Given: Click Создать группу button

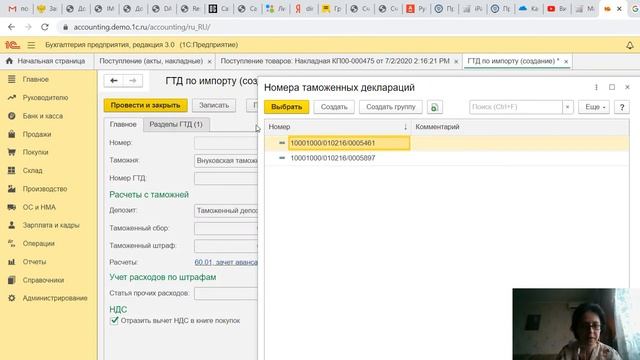Looking at the screenshot, I should (x=391, y=107).
